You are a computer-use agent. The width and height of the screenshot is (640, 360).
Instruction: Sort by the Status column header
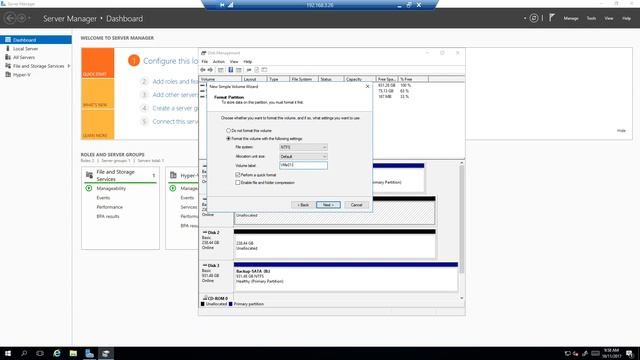331,79
